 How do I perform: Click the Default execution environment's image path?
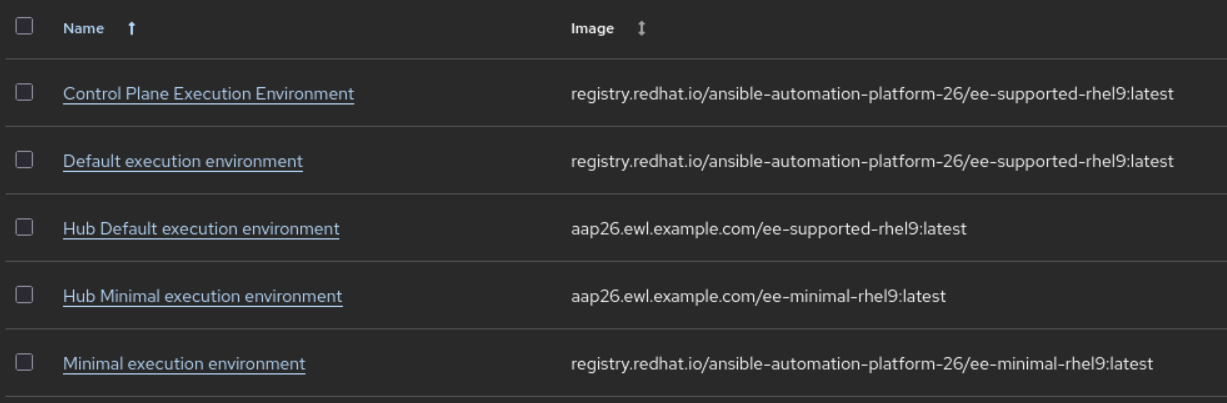(871, 161)
